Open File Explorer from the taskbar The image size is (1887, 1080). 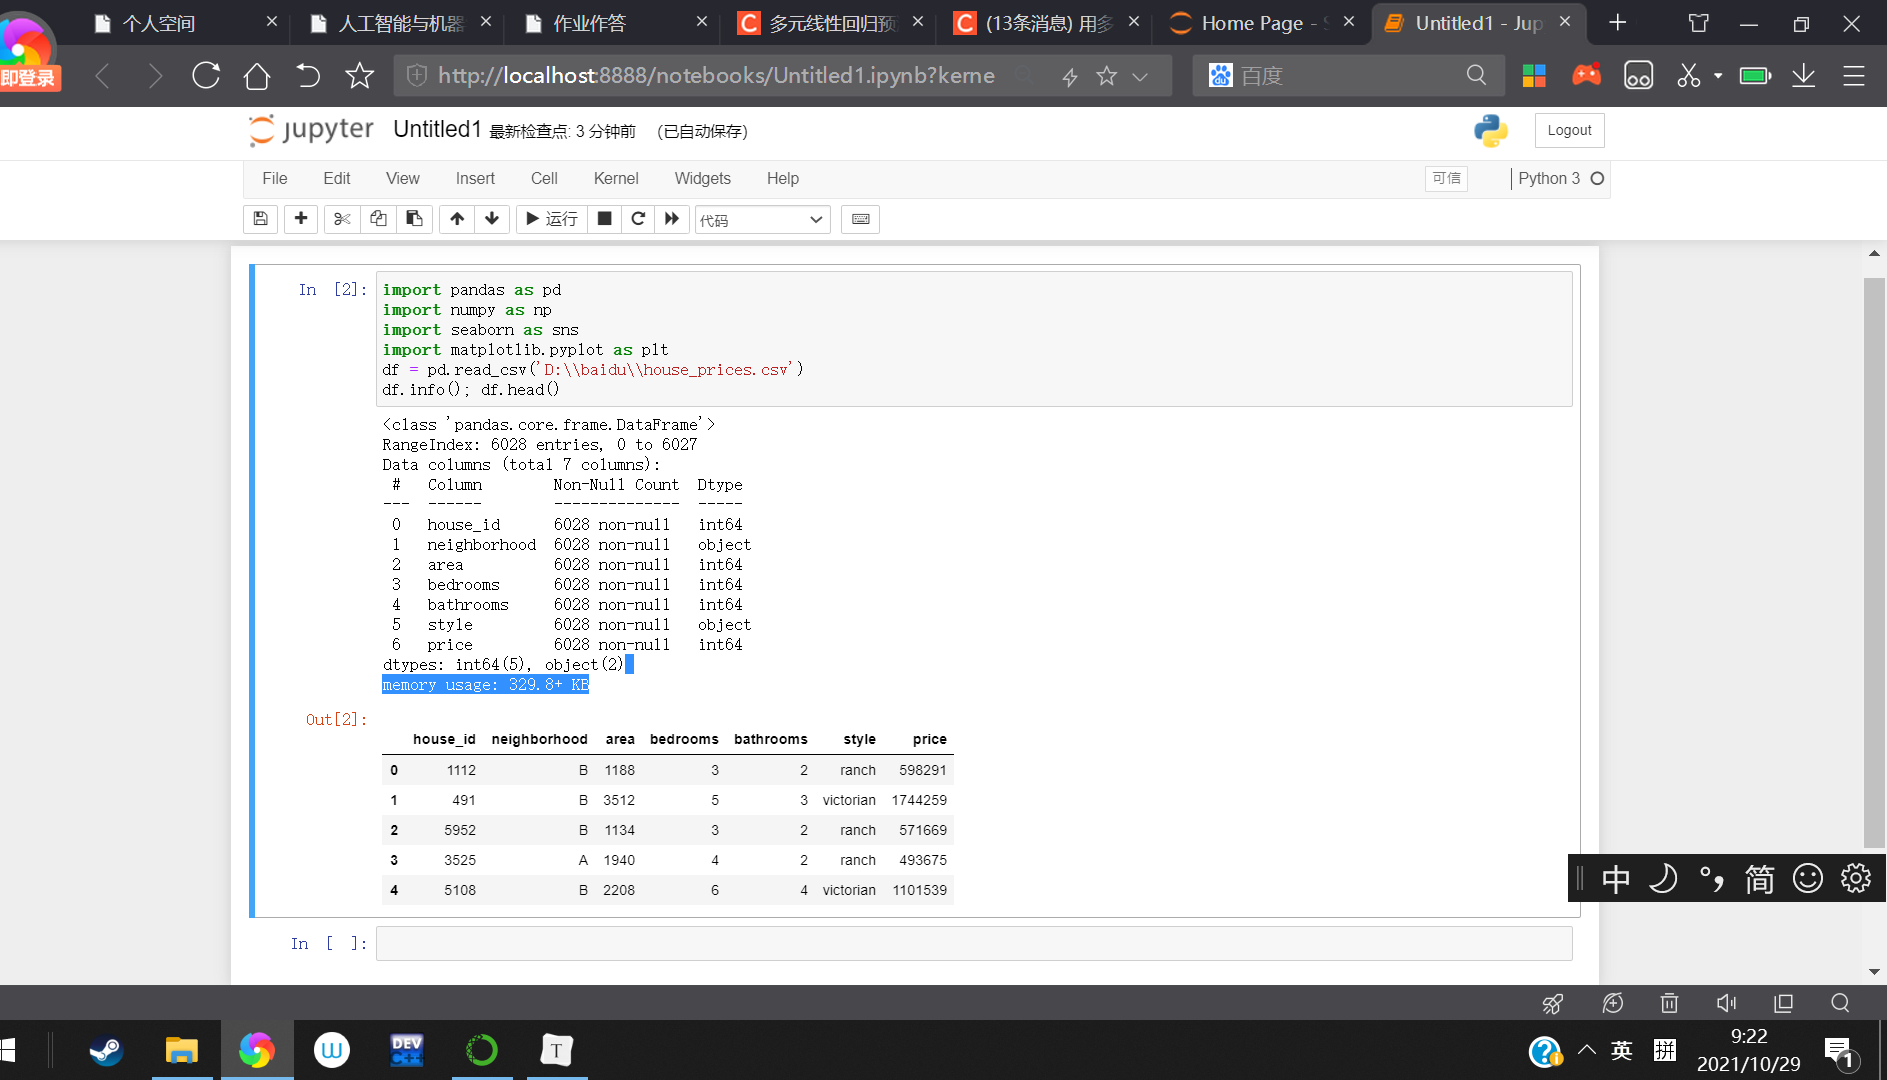tap(181, 1050)
